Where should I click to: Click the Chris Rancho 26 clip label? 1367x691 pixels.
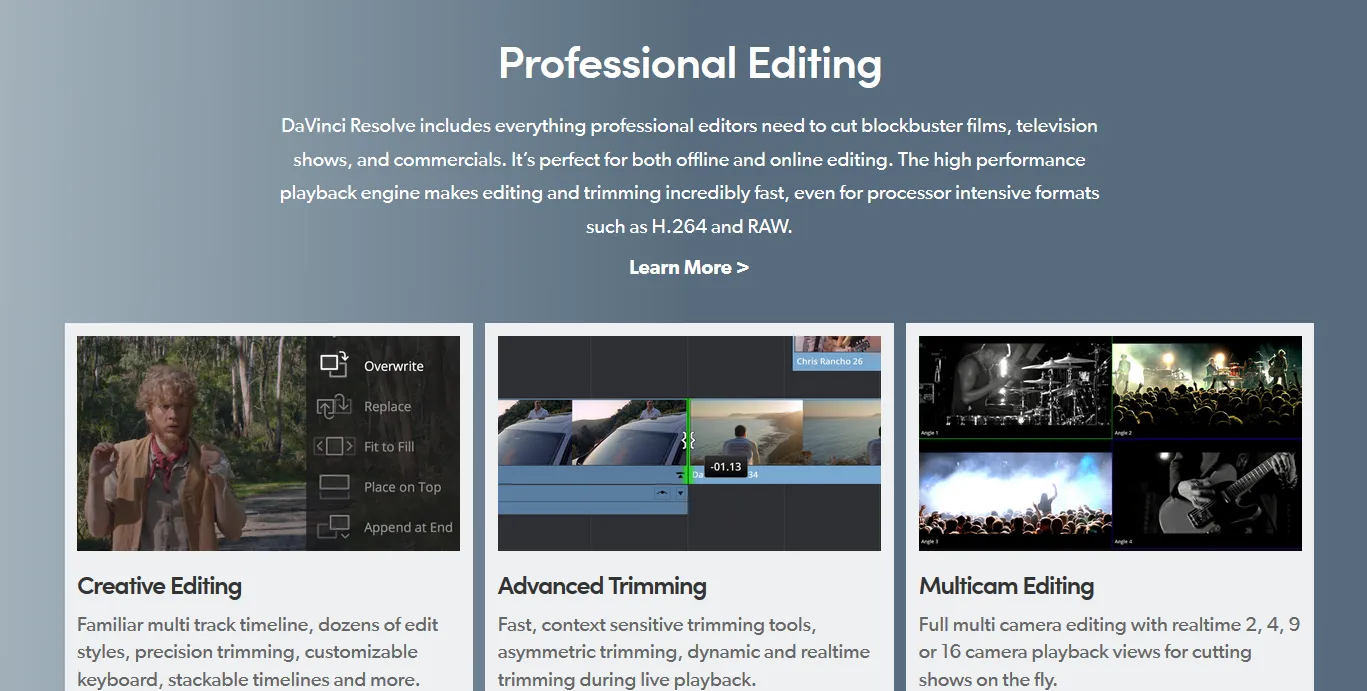829,361
